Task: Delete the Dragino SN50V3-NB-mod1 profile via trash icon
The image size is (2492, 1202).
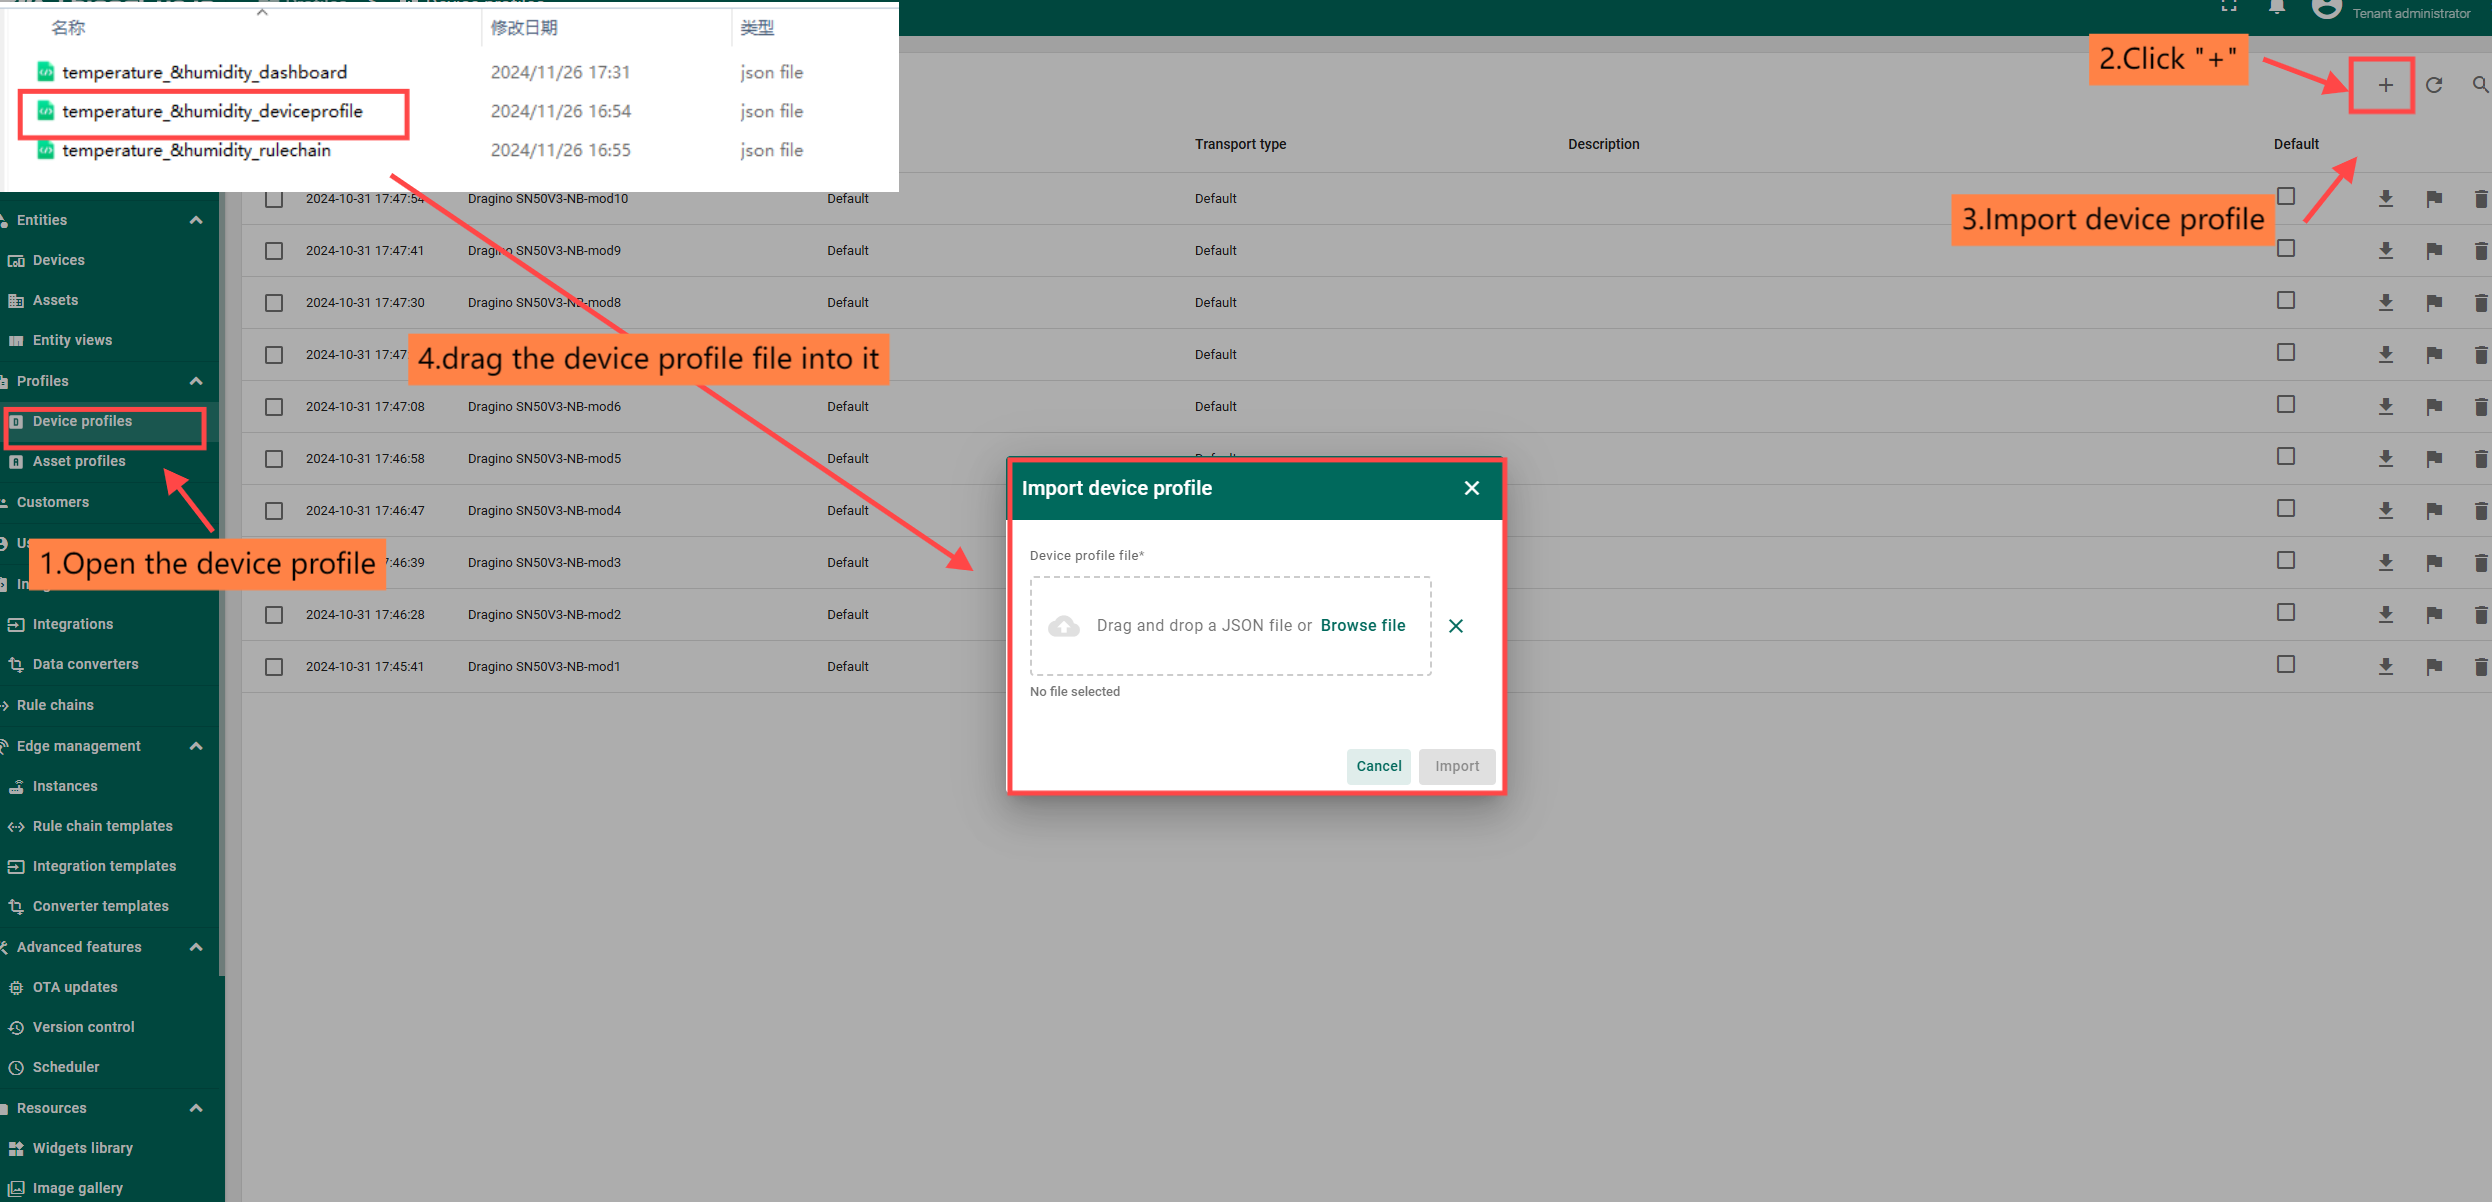Action: coord(2480,667)
